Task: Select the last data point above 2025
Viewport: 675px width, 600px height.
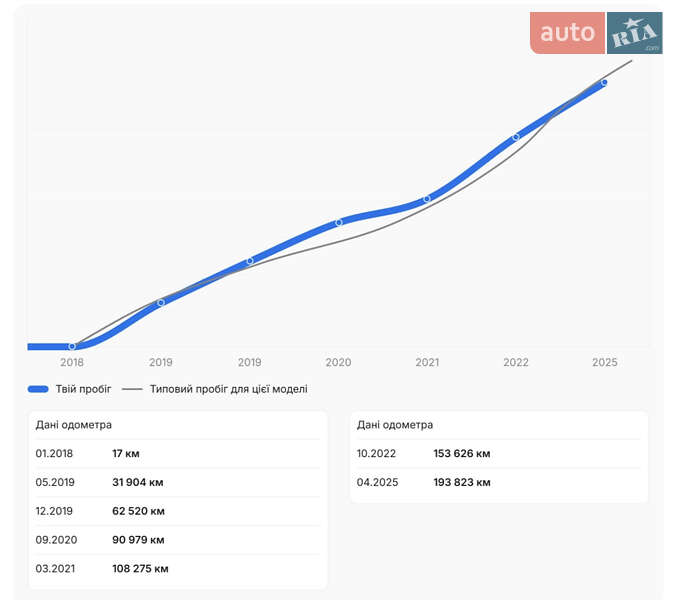Action: pyautogui.click(x=604, y=83)
